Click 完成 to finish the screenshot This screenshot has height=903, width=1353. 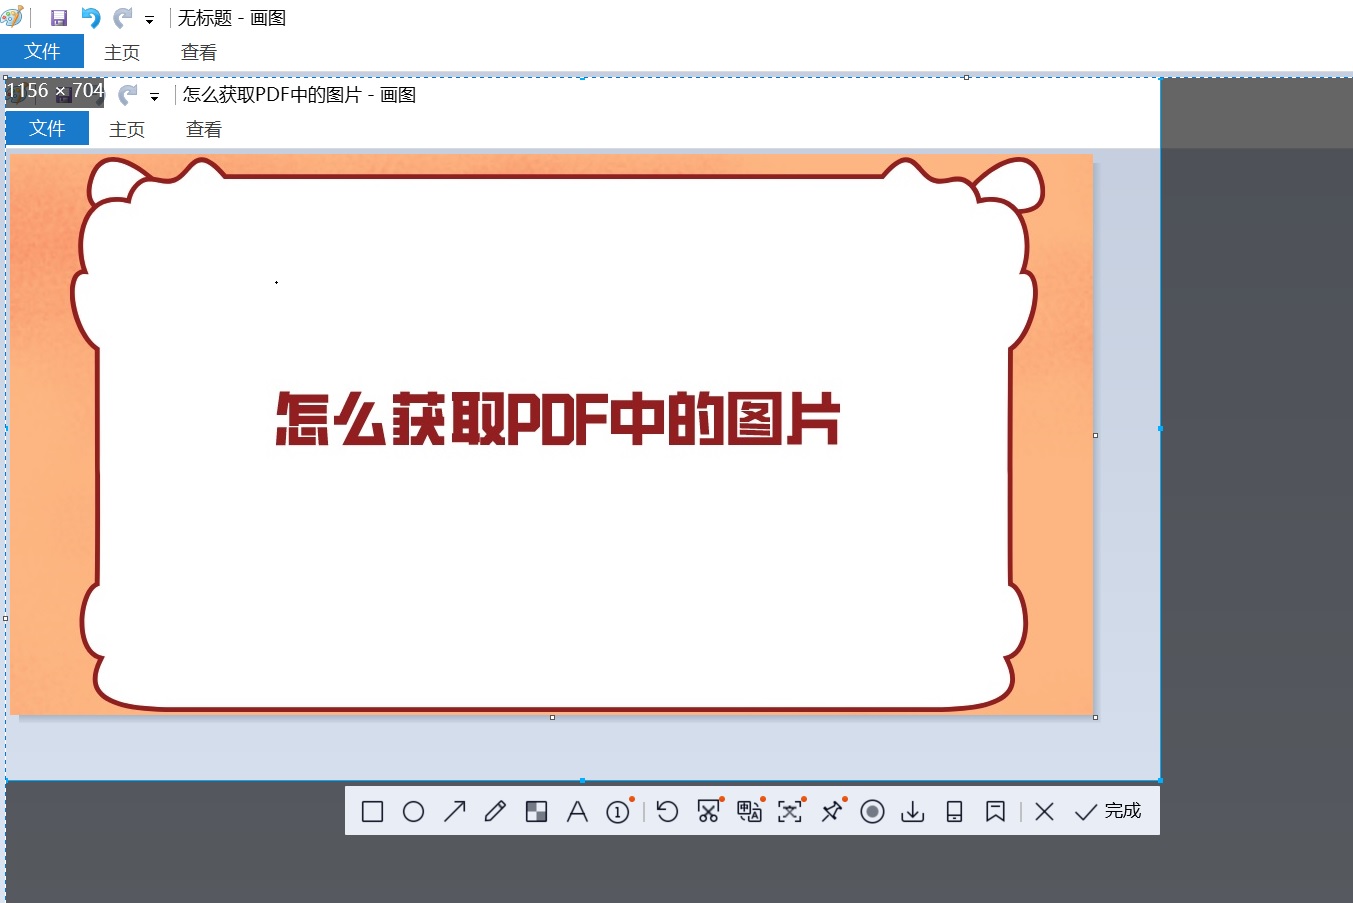point(1108,811)
